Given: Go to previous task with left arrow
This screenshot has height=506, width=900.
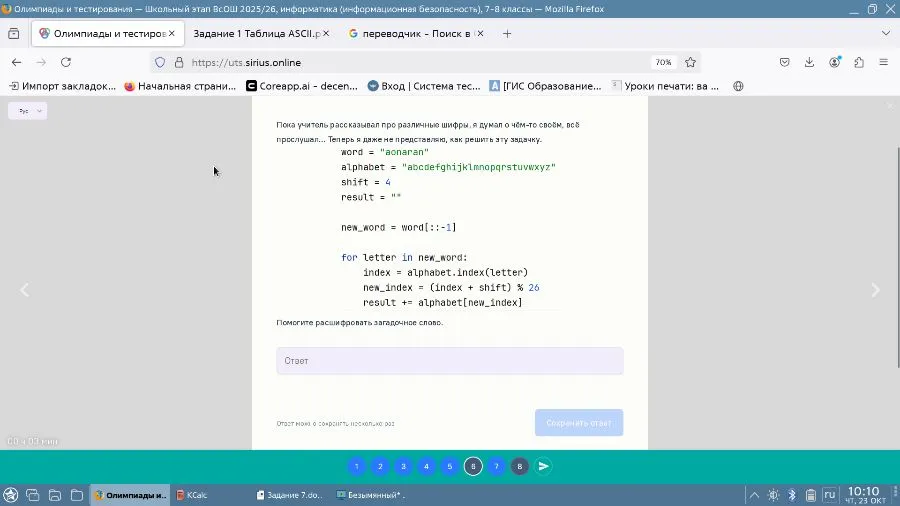Looking at the screenshot, I should [x=24, y=290].
